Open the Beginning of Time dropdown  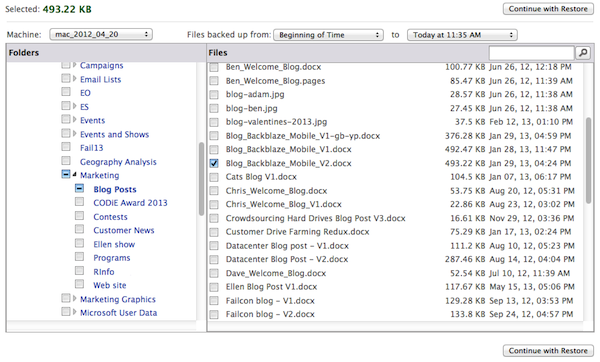(328, 35)
